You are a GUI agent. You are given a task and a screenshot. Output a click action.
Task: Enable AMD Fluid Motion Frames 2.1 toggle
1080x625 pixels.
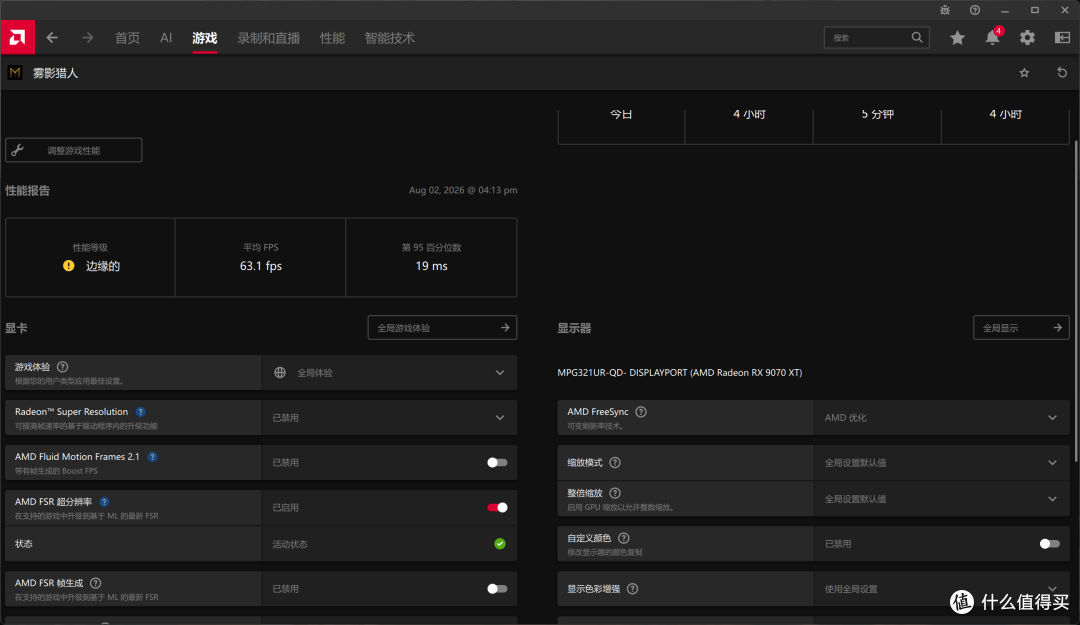pos(497,462)
